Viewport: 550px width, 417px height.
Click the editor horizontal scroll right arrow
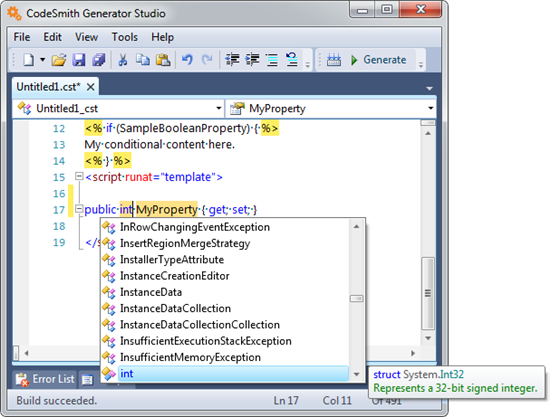tap(413, 353)
